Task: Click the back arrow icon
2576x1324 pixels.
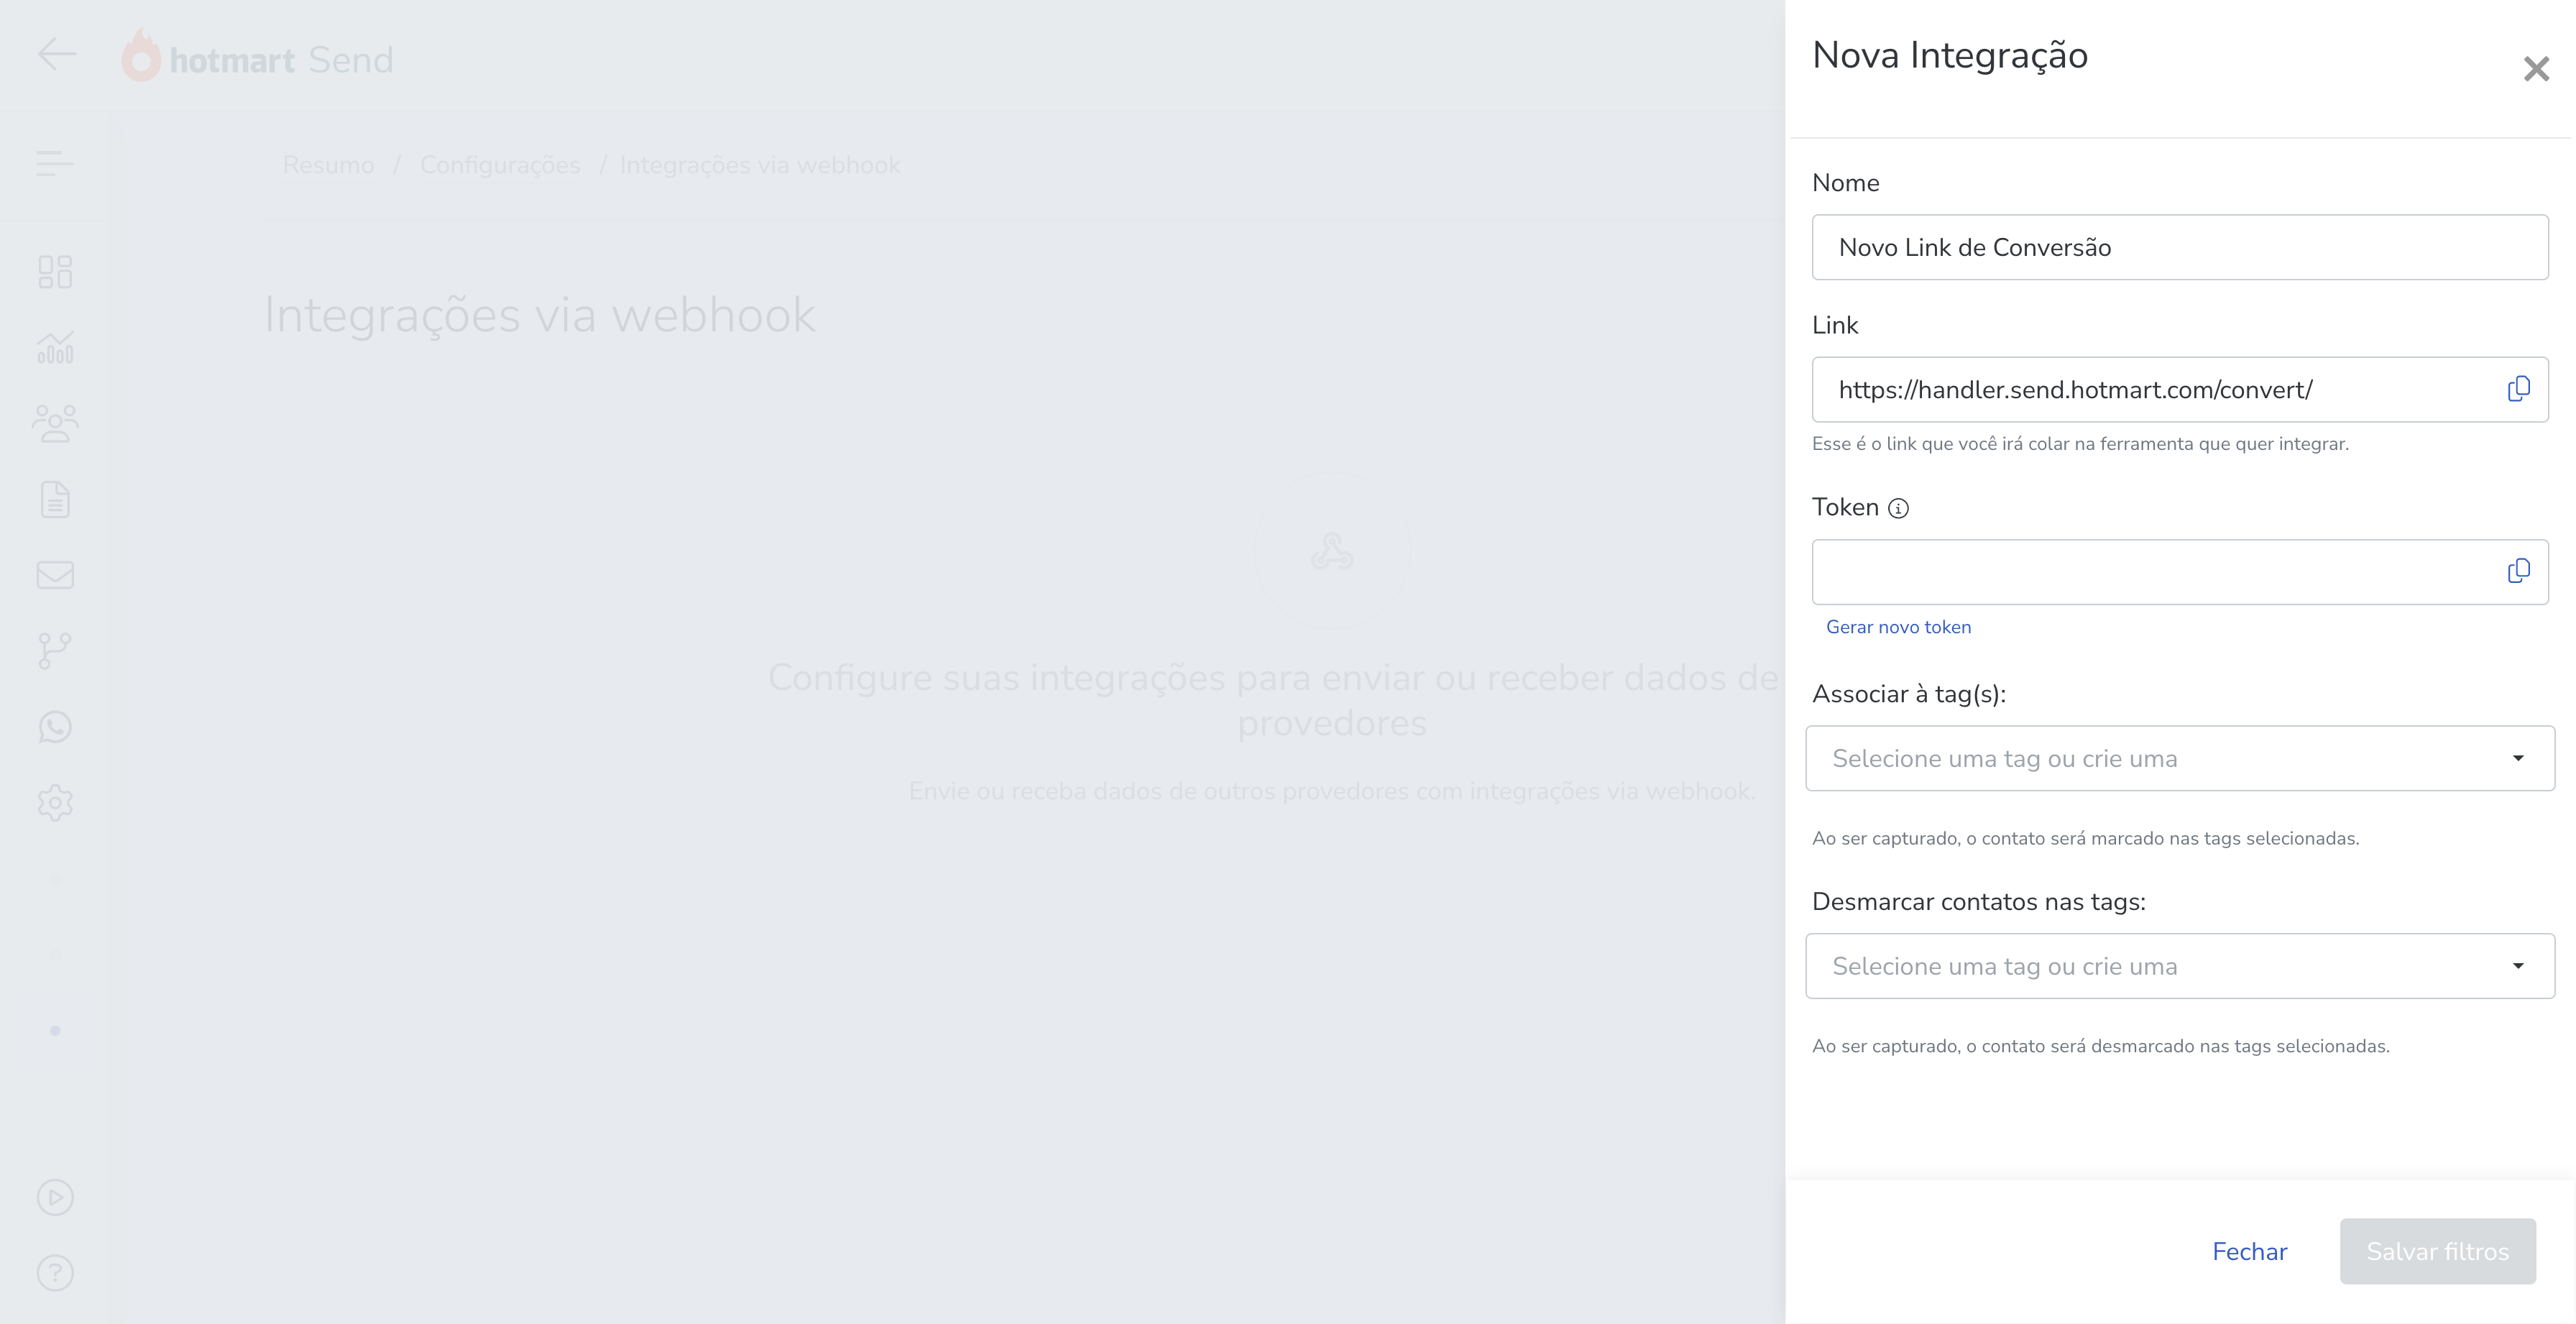Action: click(57, 54)
